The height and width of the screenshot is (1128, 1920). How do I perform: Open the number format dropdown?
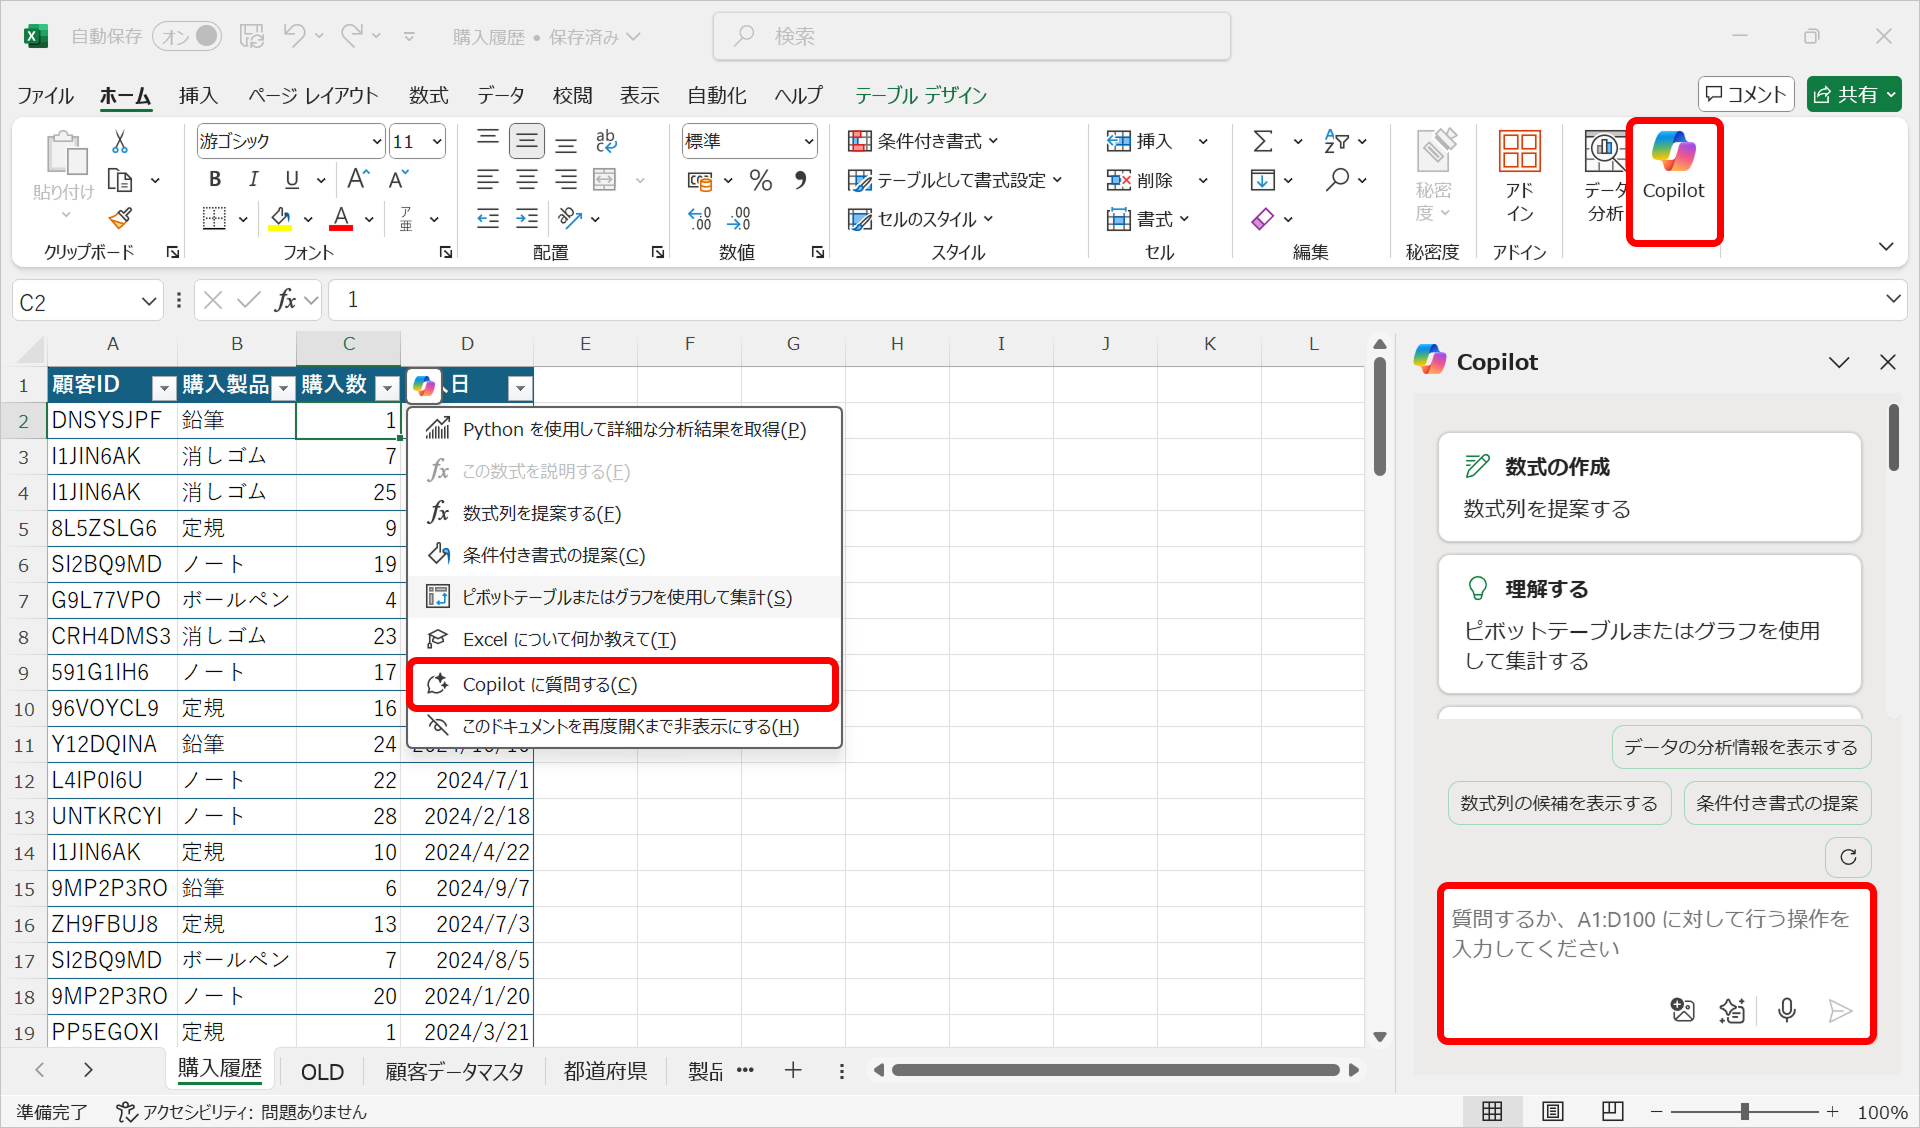point(808,142)
